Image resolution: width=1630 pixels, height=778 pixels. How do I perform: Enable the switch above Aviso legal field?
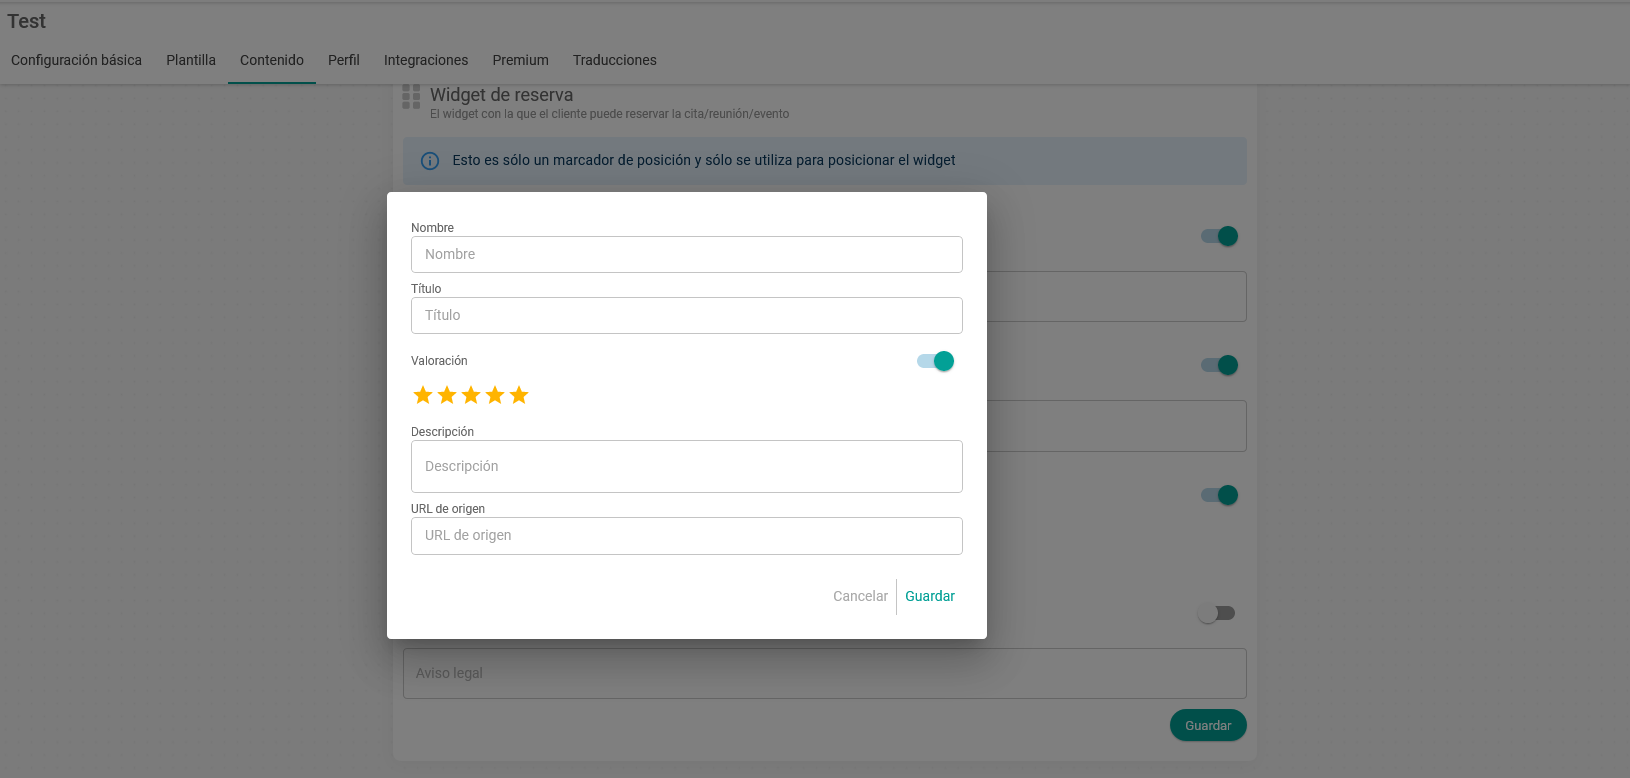tap(1217, 613)
